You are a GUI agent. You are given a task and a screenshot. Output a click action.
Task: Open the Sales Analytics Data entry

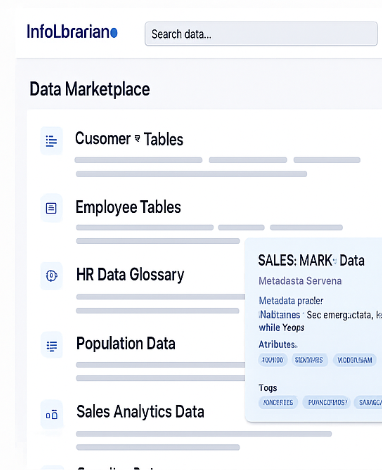click(x=140, y=412)
